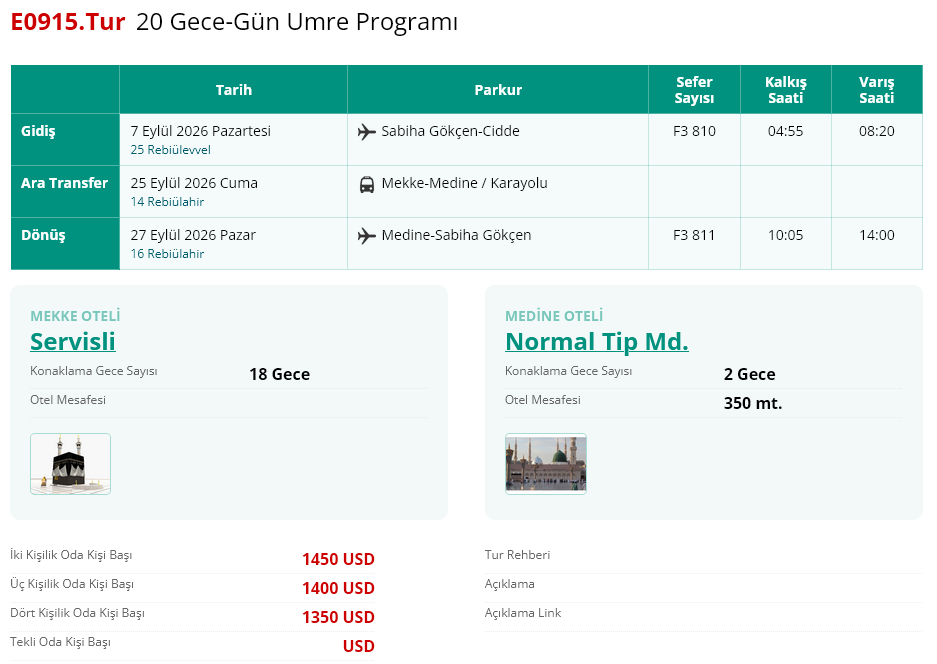The width and height of the screenshot is (937, 664).
Task: Click flight number F3 811
Action: 694,235
